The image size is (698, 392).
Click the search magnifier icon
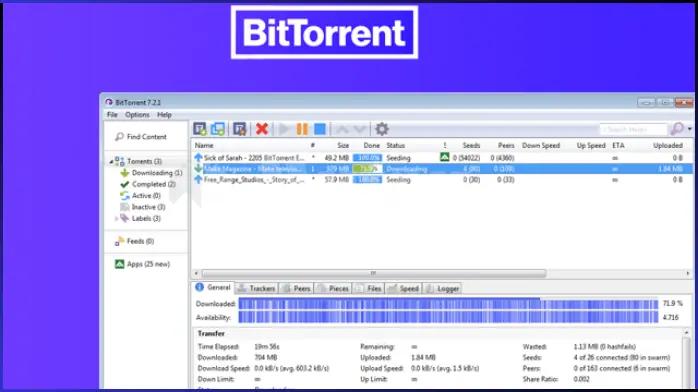click(677, 129)
